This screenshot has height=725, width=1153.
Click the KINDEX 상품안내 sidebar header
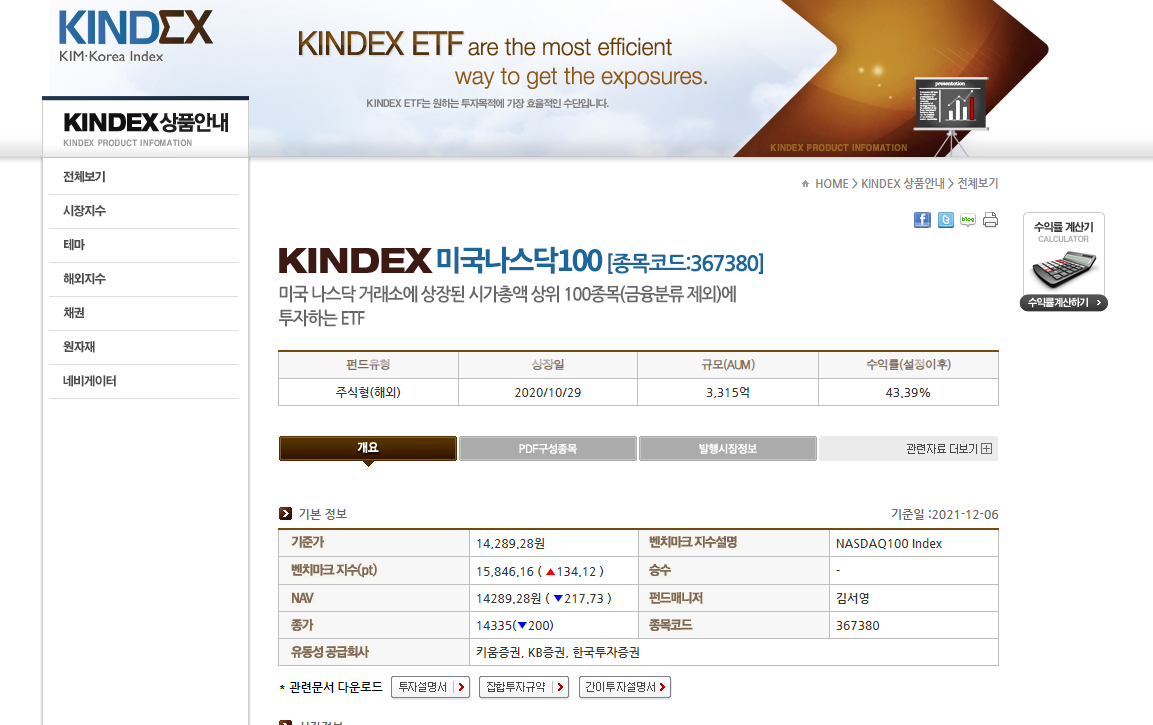146,128
